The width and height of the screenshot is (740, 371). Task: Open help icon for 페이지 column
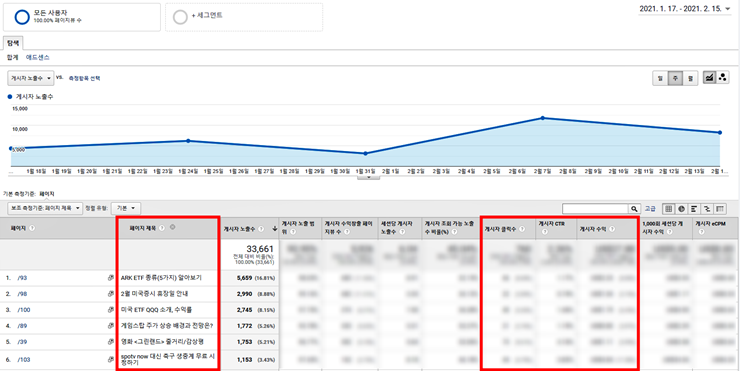[32, 228]
